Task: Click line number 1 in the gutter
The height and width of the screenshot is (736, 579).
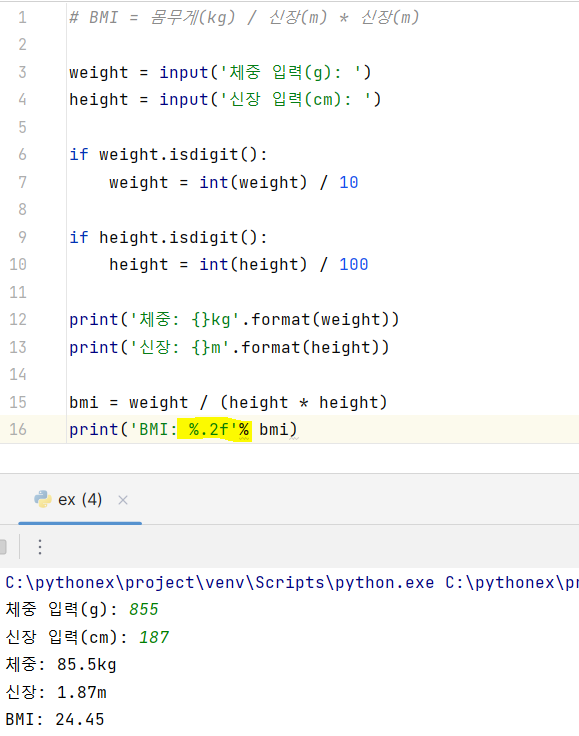Action: point(22,17)
